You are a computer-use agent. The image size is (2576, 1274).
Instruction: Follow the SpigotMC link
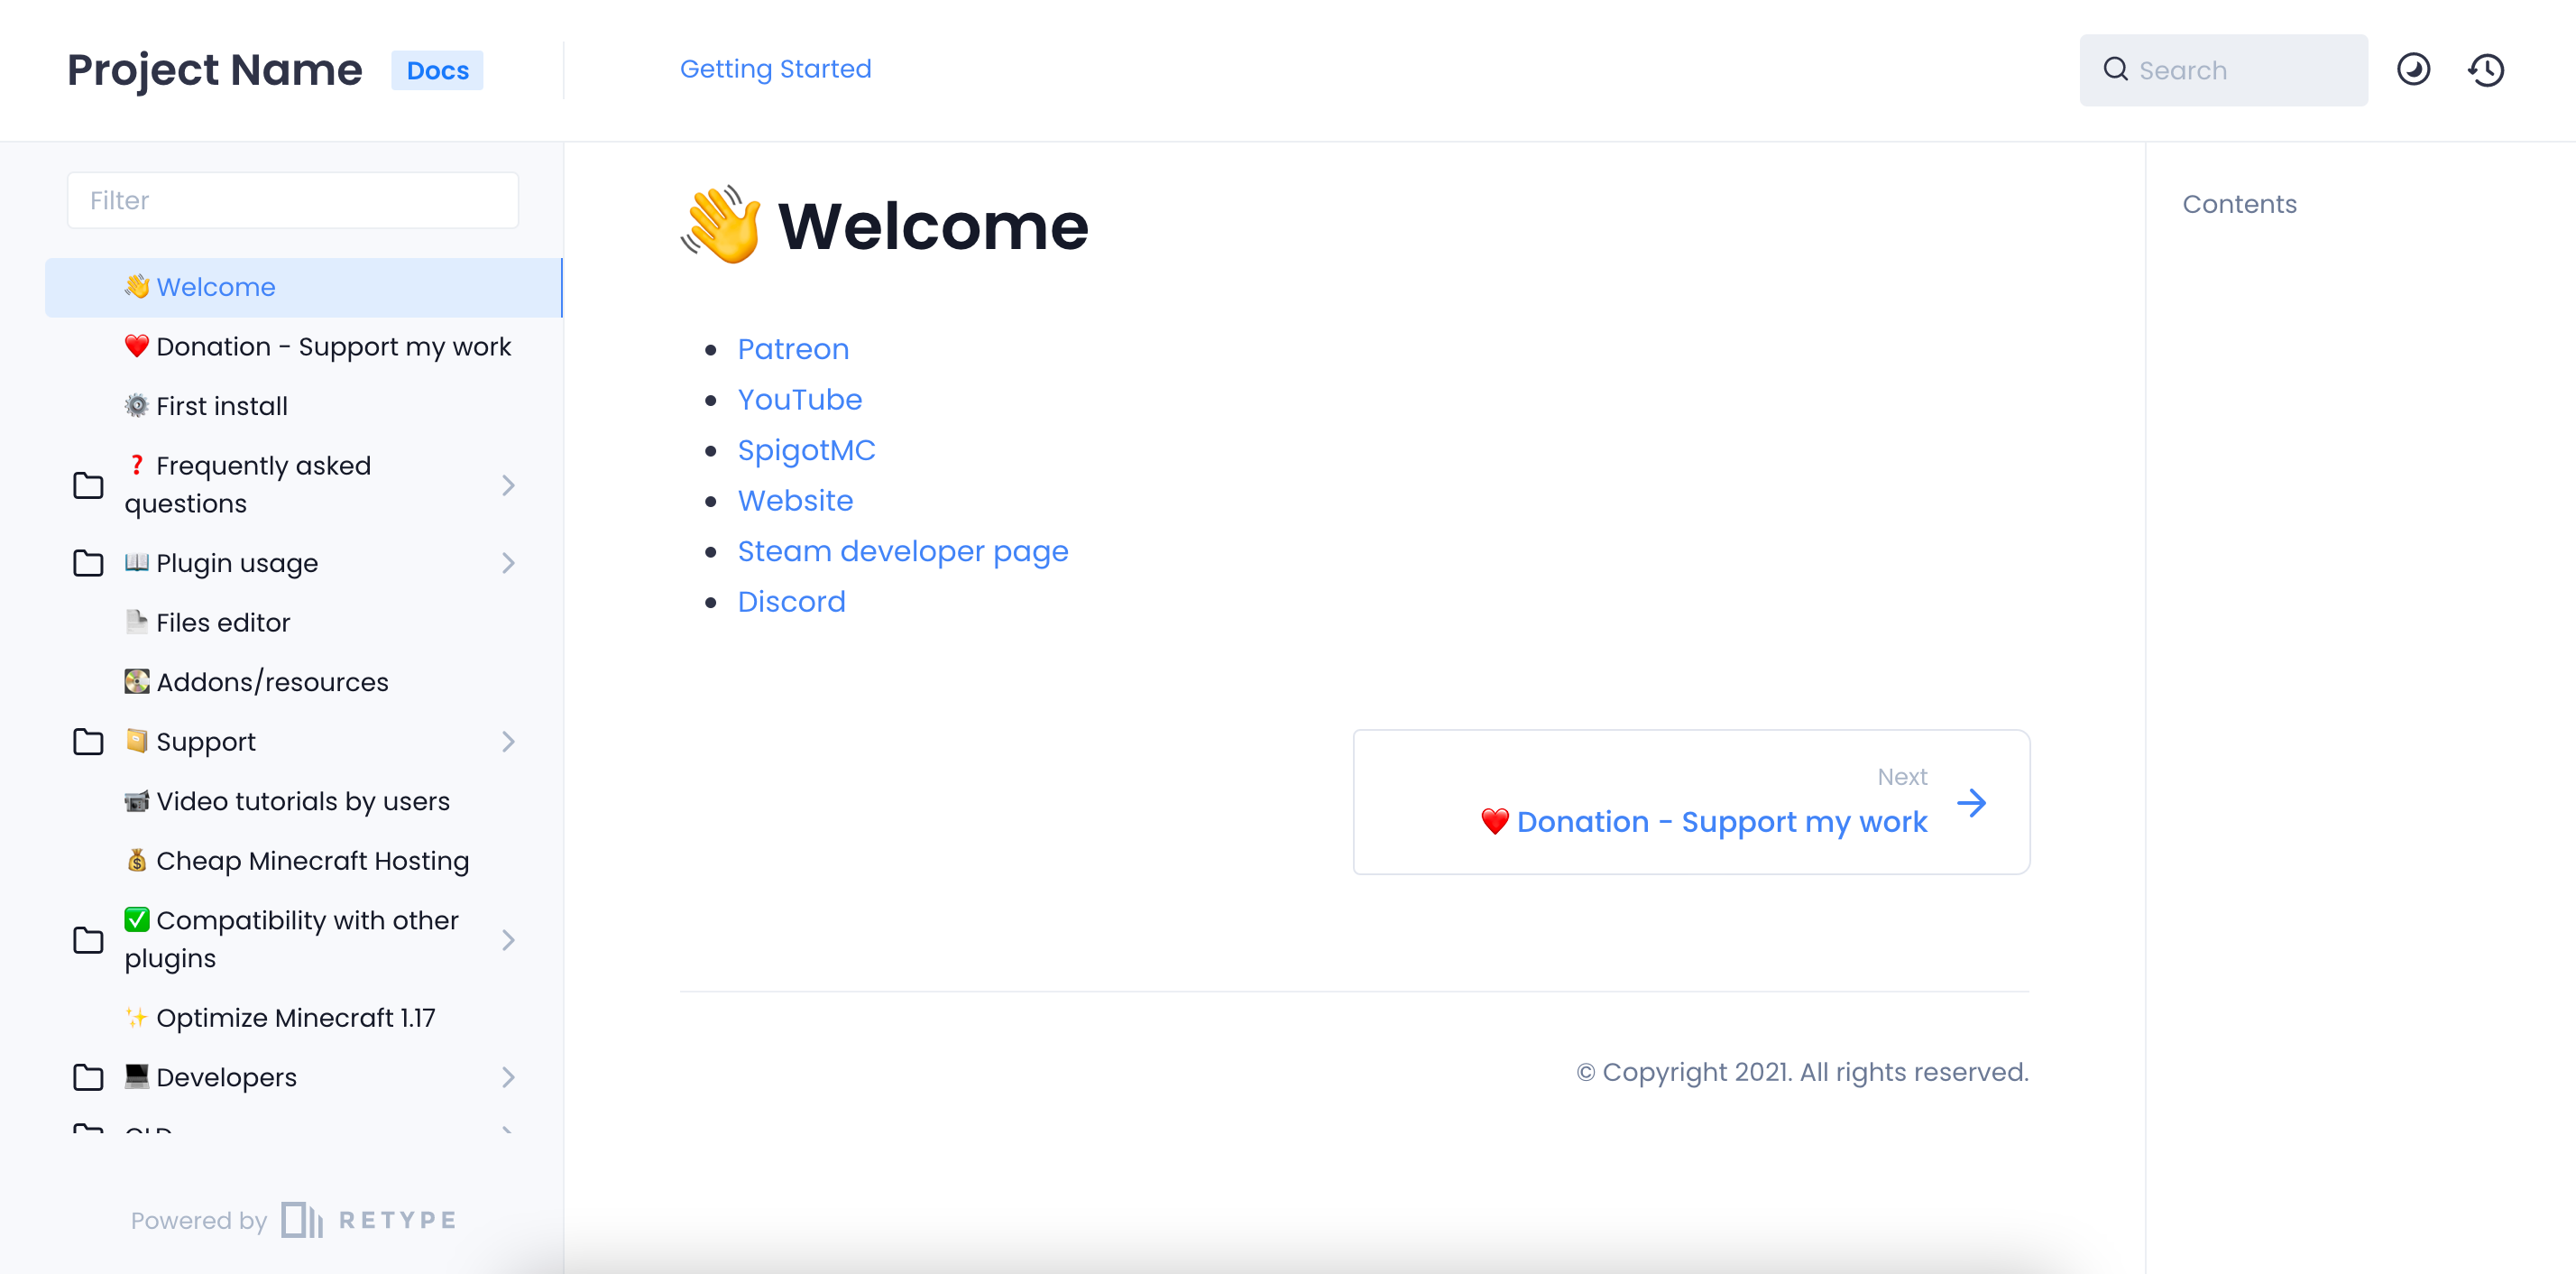click(x=806, y=449)
